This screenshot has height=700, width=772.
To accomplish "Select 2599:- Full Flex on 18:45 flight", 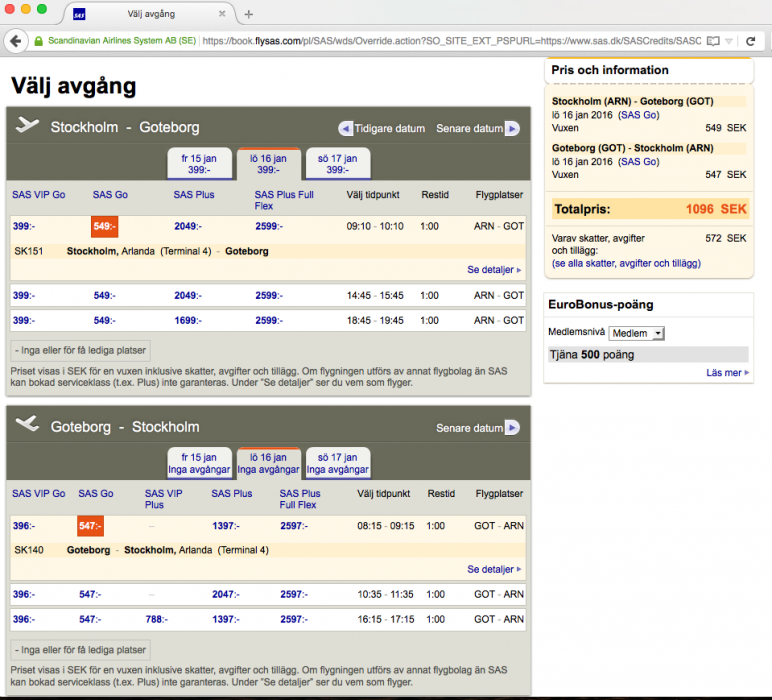I will coord(269,321).
